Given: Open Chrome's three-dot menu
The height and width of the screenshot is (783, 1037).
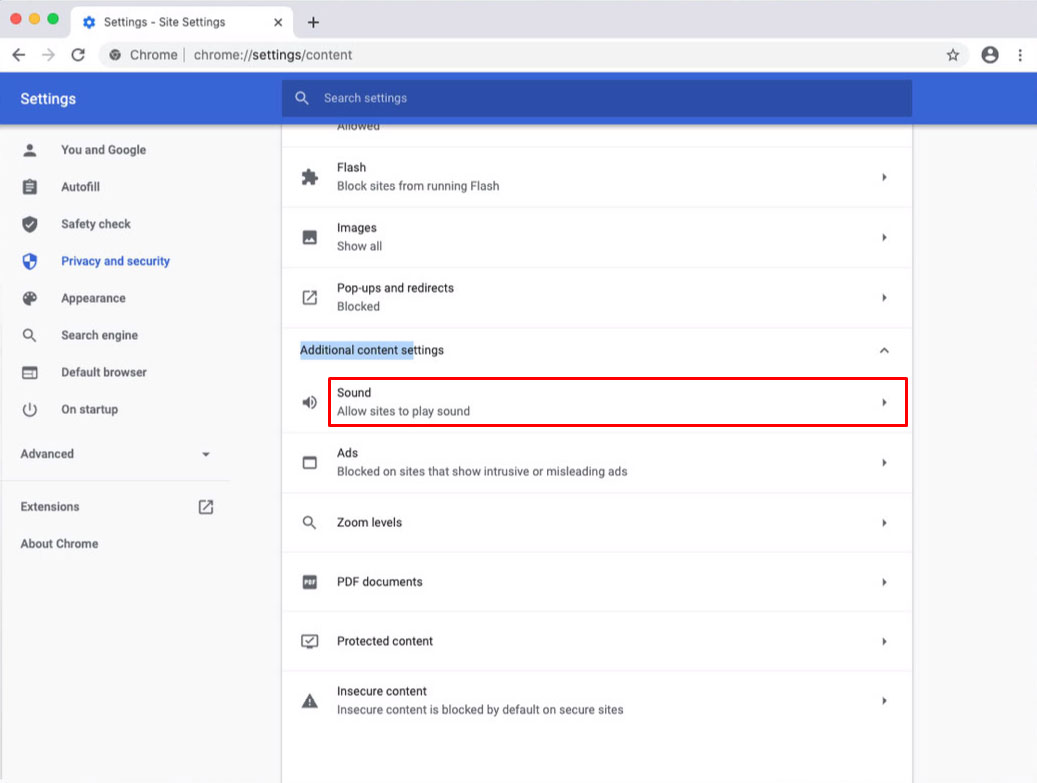Looking at the screenshot, I should tap(1020, 55).
